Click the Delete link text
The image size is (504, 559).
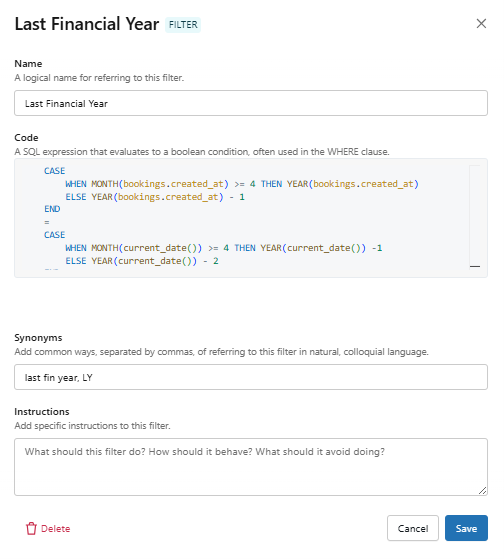click(x=56, y=528)
